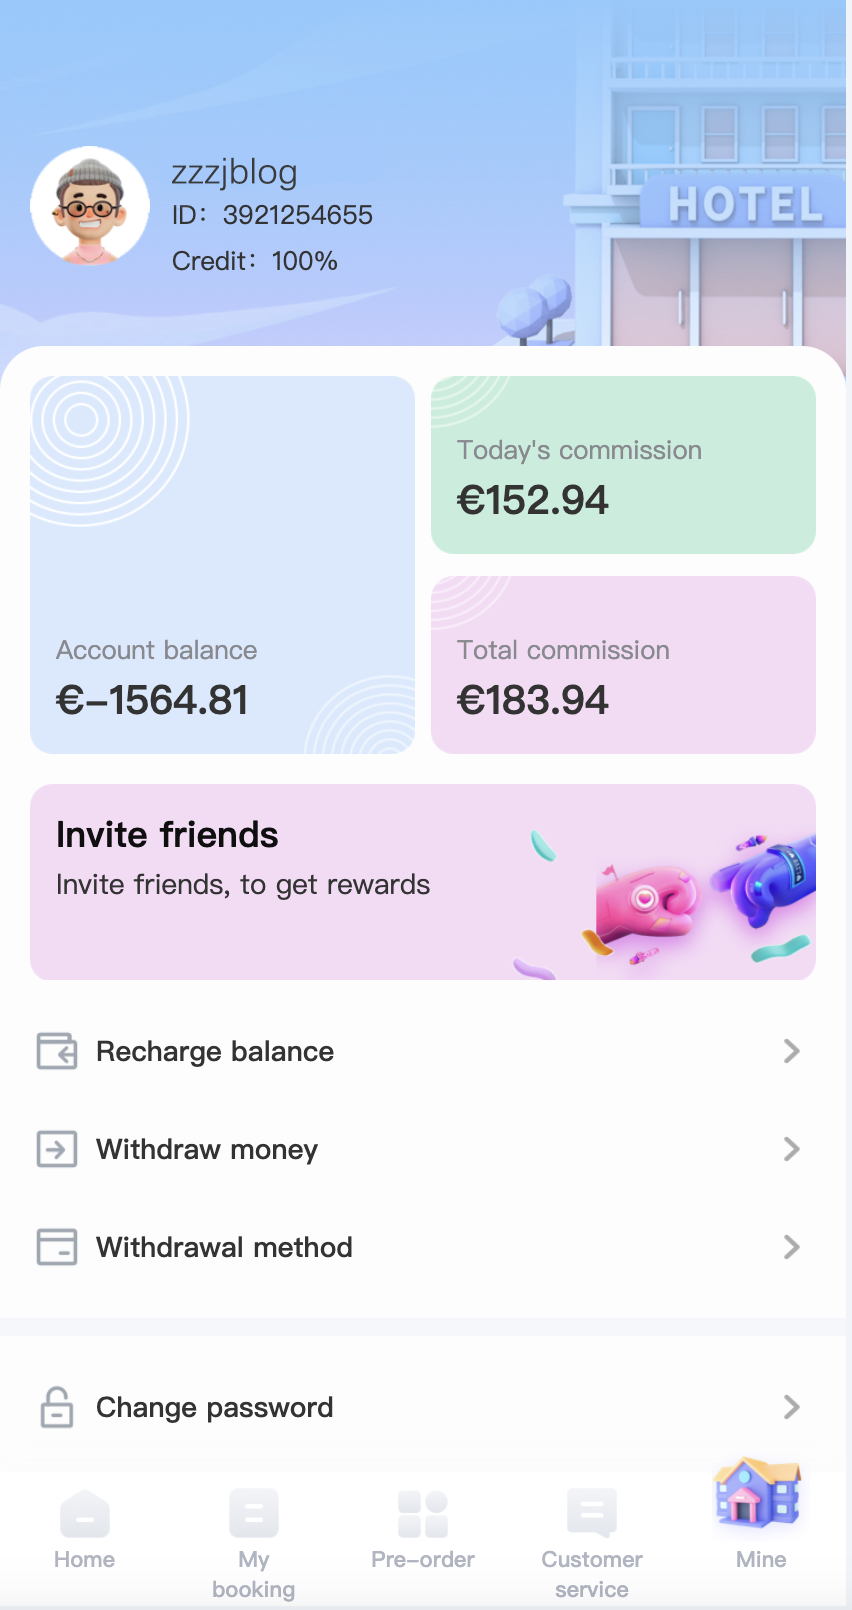Click the user profile avatar
Image resolution: width=852 pixels, height=1610 pixels.
pyautogui.click(x=90, y=206)
